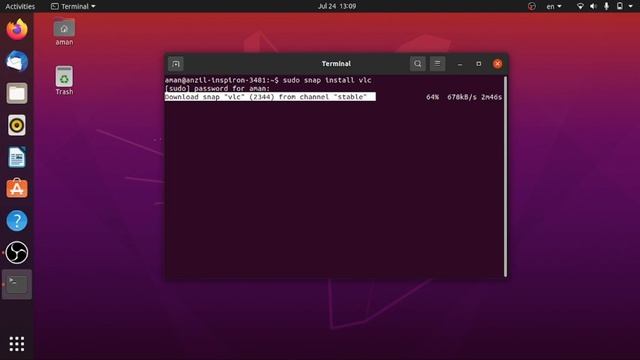Maximize the Terminal window
The height and width of the screenshot is (360, 640).
[x=479, y=64]
